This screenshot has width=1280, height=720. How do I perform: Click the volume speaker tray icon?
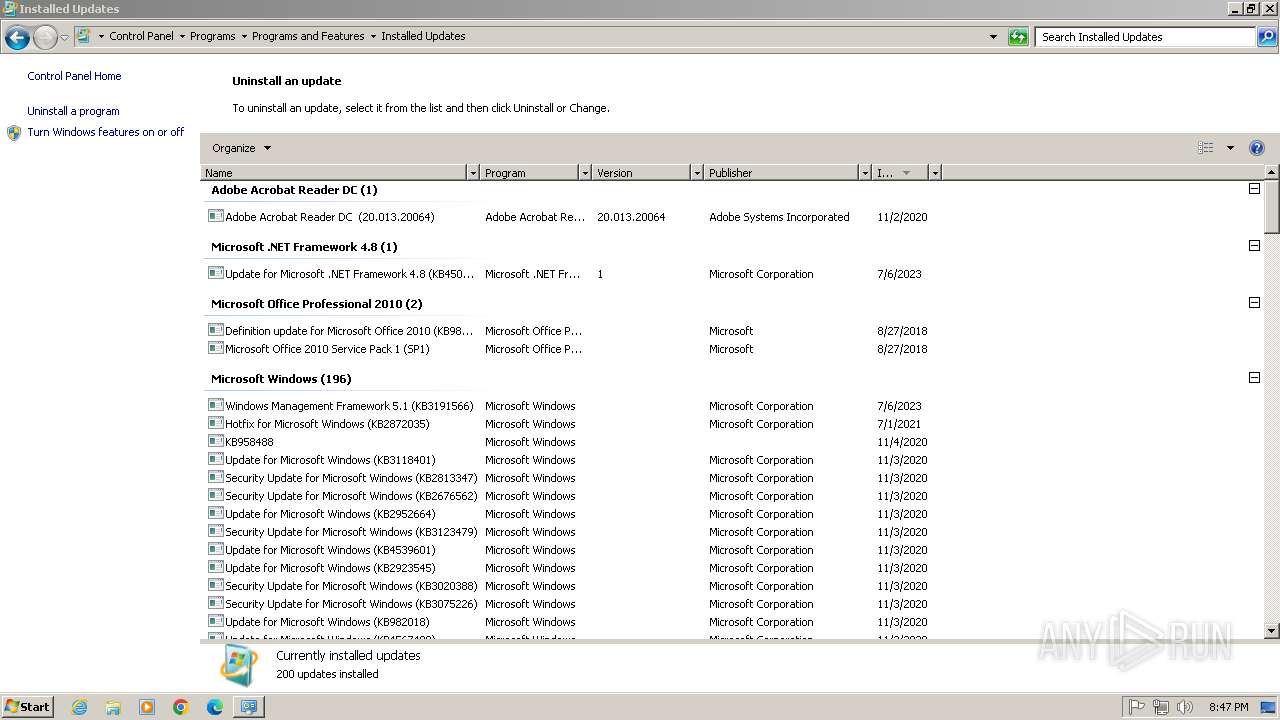(1185, 707)
